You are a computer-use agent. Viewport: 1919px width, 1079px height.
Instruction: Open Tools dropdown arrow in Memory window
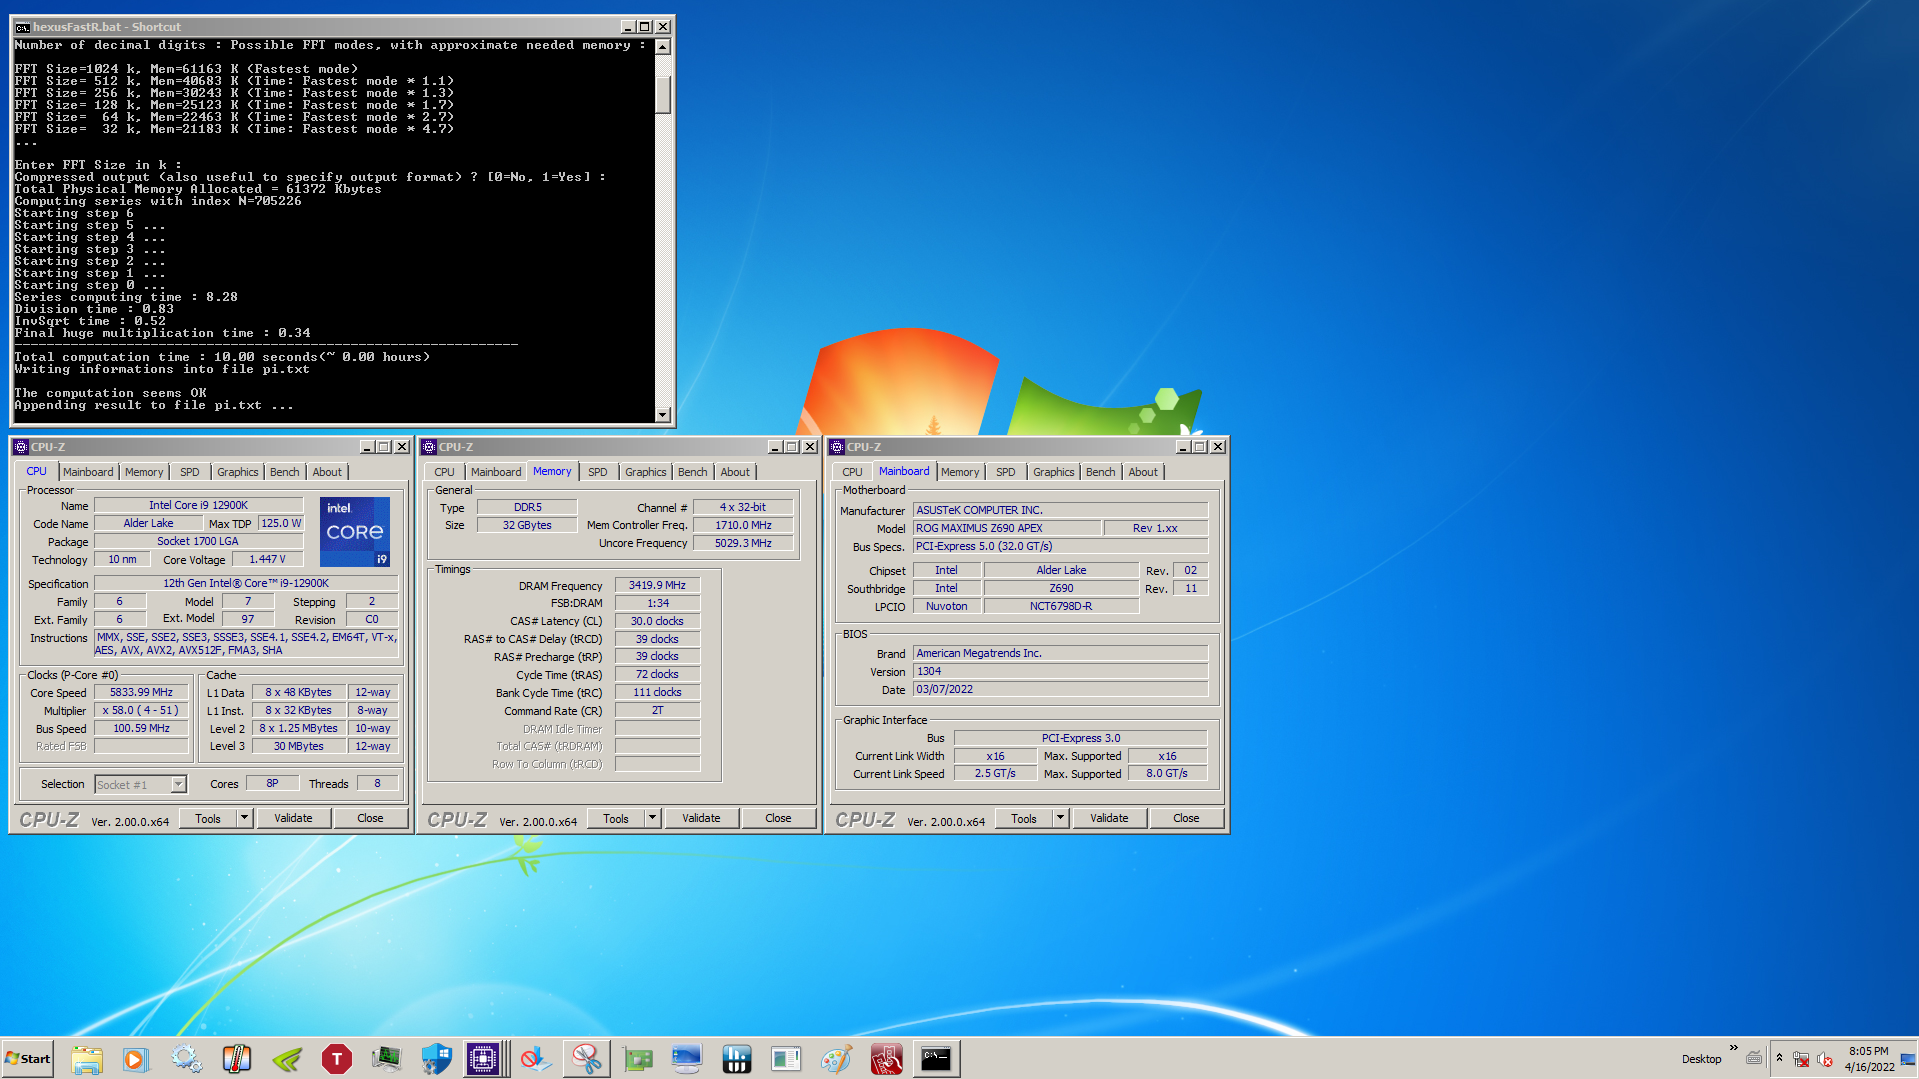(652, 818)
